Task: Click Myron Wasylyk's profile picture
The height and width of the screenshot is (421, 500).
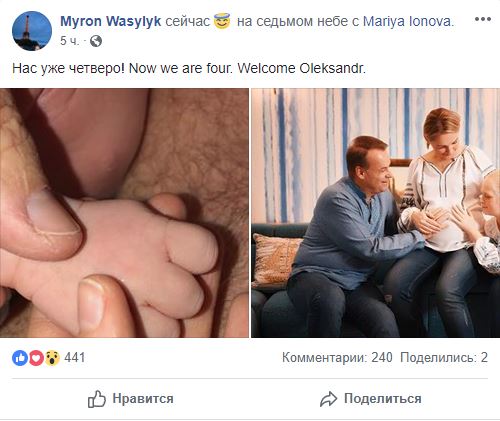Action: [x=32, y=31]
